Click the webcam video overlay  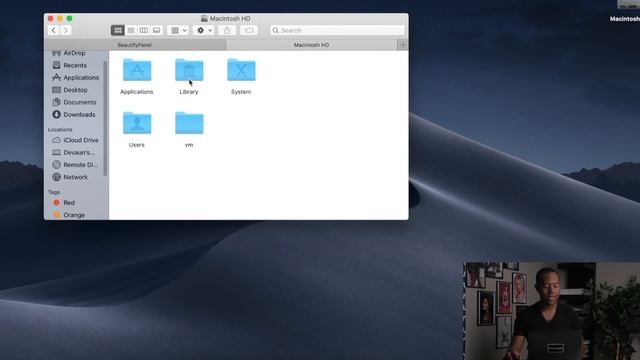click(551, 311)
